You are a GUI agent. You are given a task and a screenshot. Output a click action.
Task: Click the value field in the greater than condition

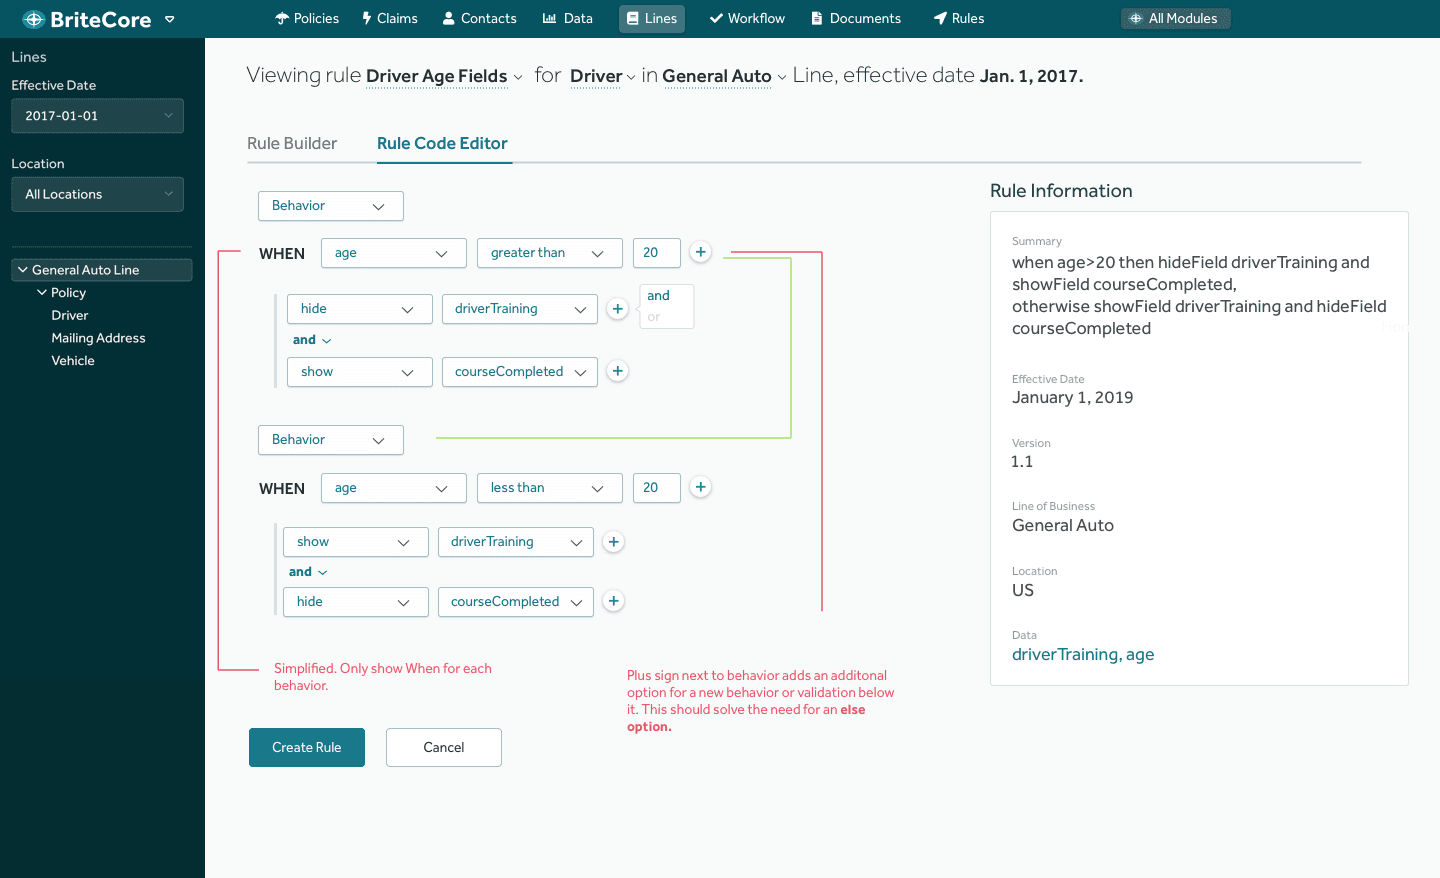[x=657, y=253]
